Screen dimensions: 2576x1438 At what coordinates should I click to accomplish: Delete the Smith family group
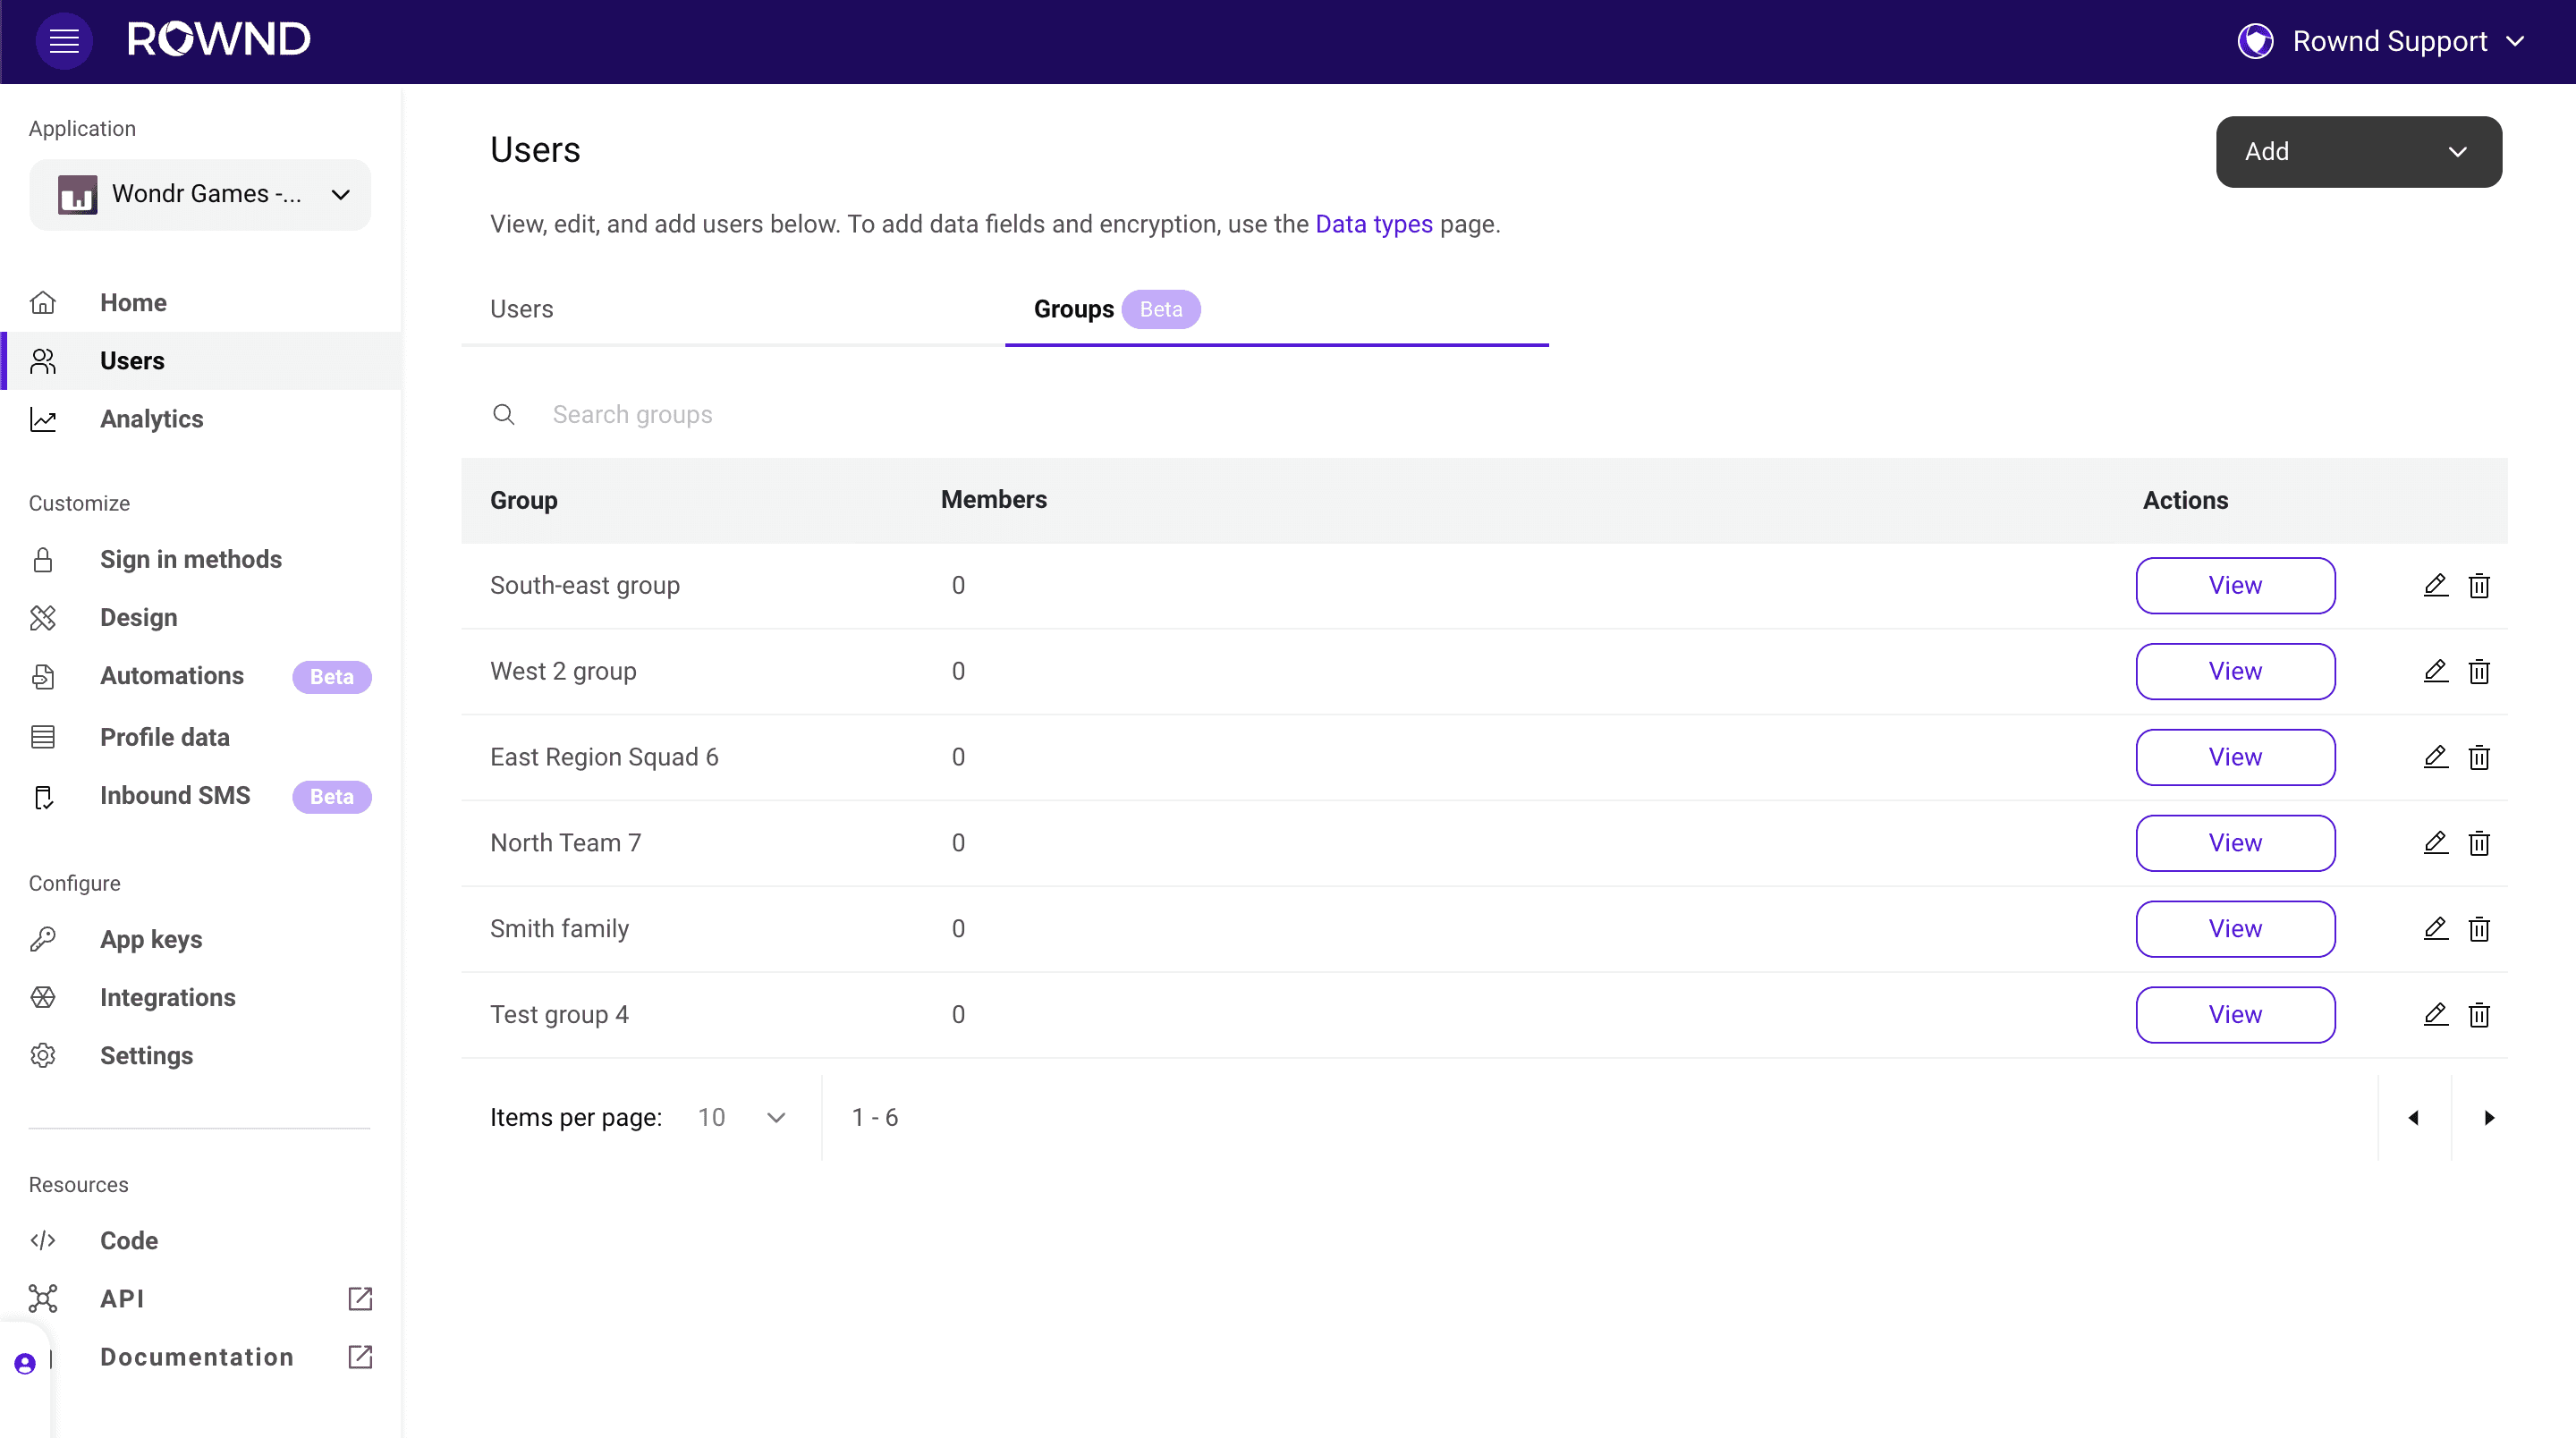2478,929
